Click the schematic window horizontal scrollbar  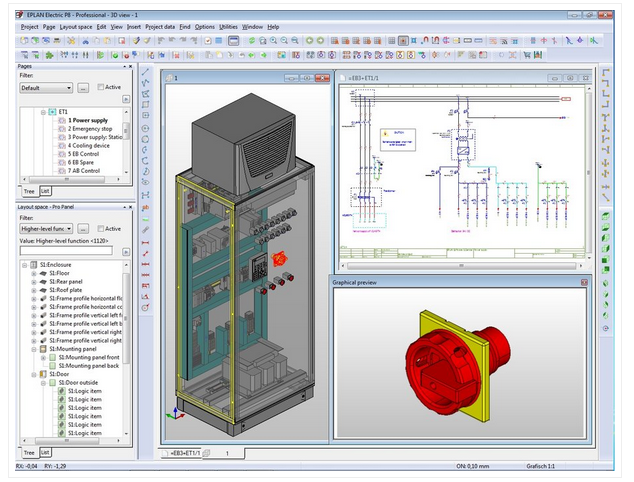coord(461,266)
